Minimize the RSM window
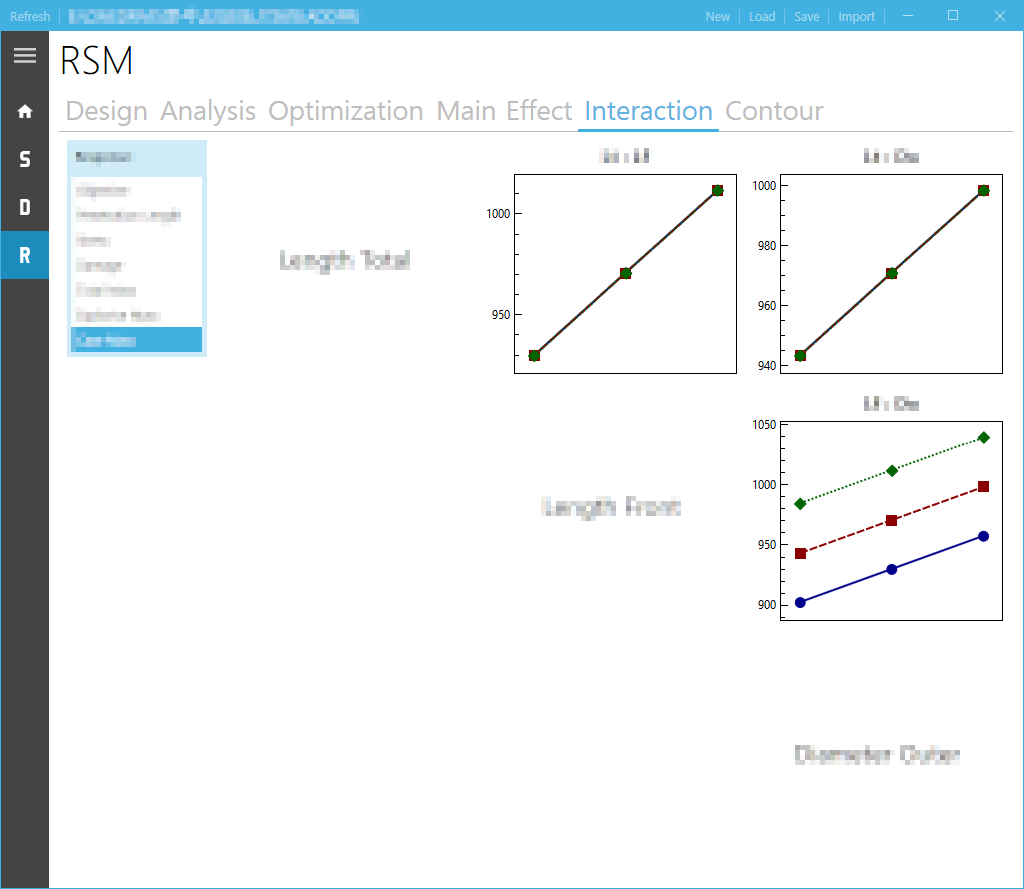 pyautogui.click(x=908, y=16)
